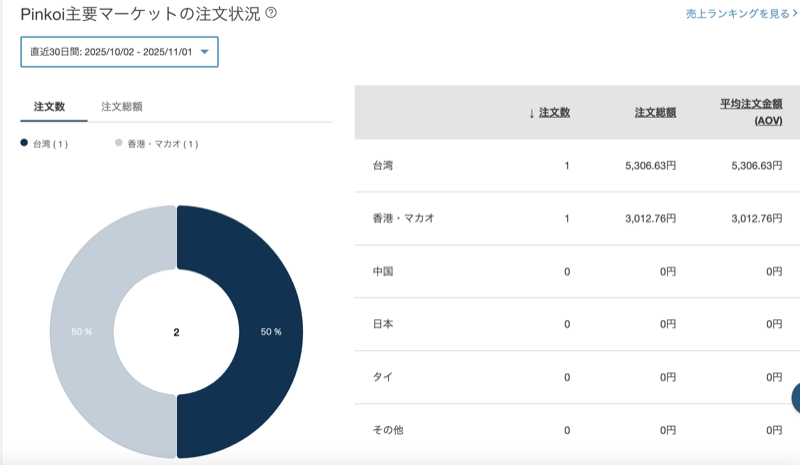Viewport: 800px width, 465px height.
Task: Click the help question mark icon beside title
Action: (x=271, y=14)
